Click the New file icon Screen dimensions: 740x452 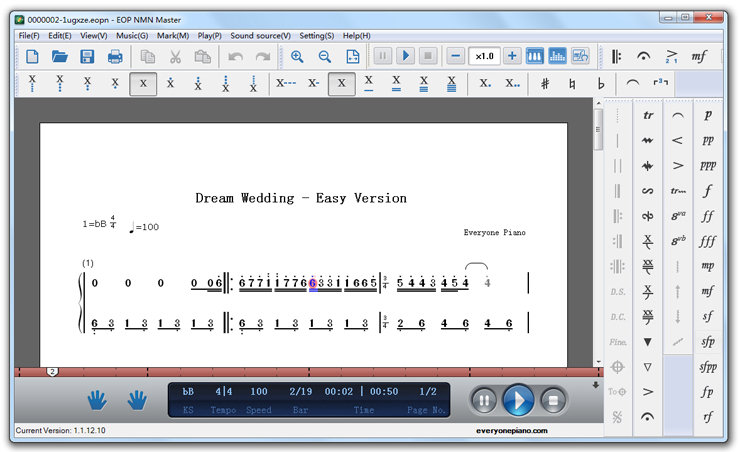point(32,57)
